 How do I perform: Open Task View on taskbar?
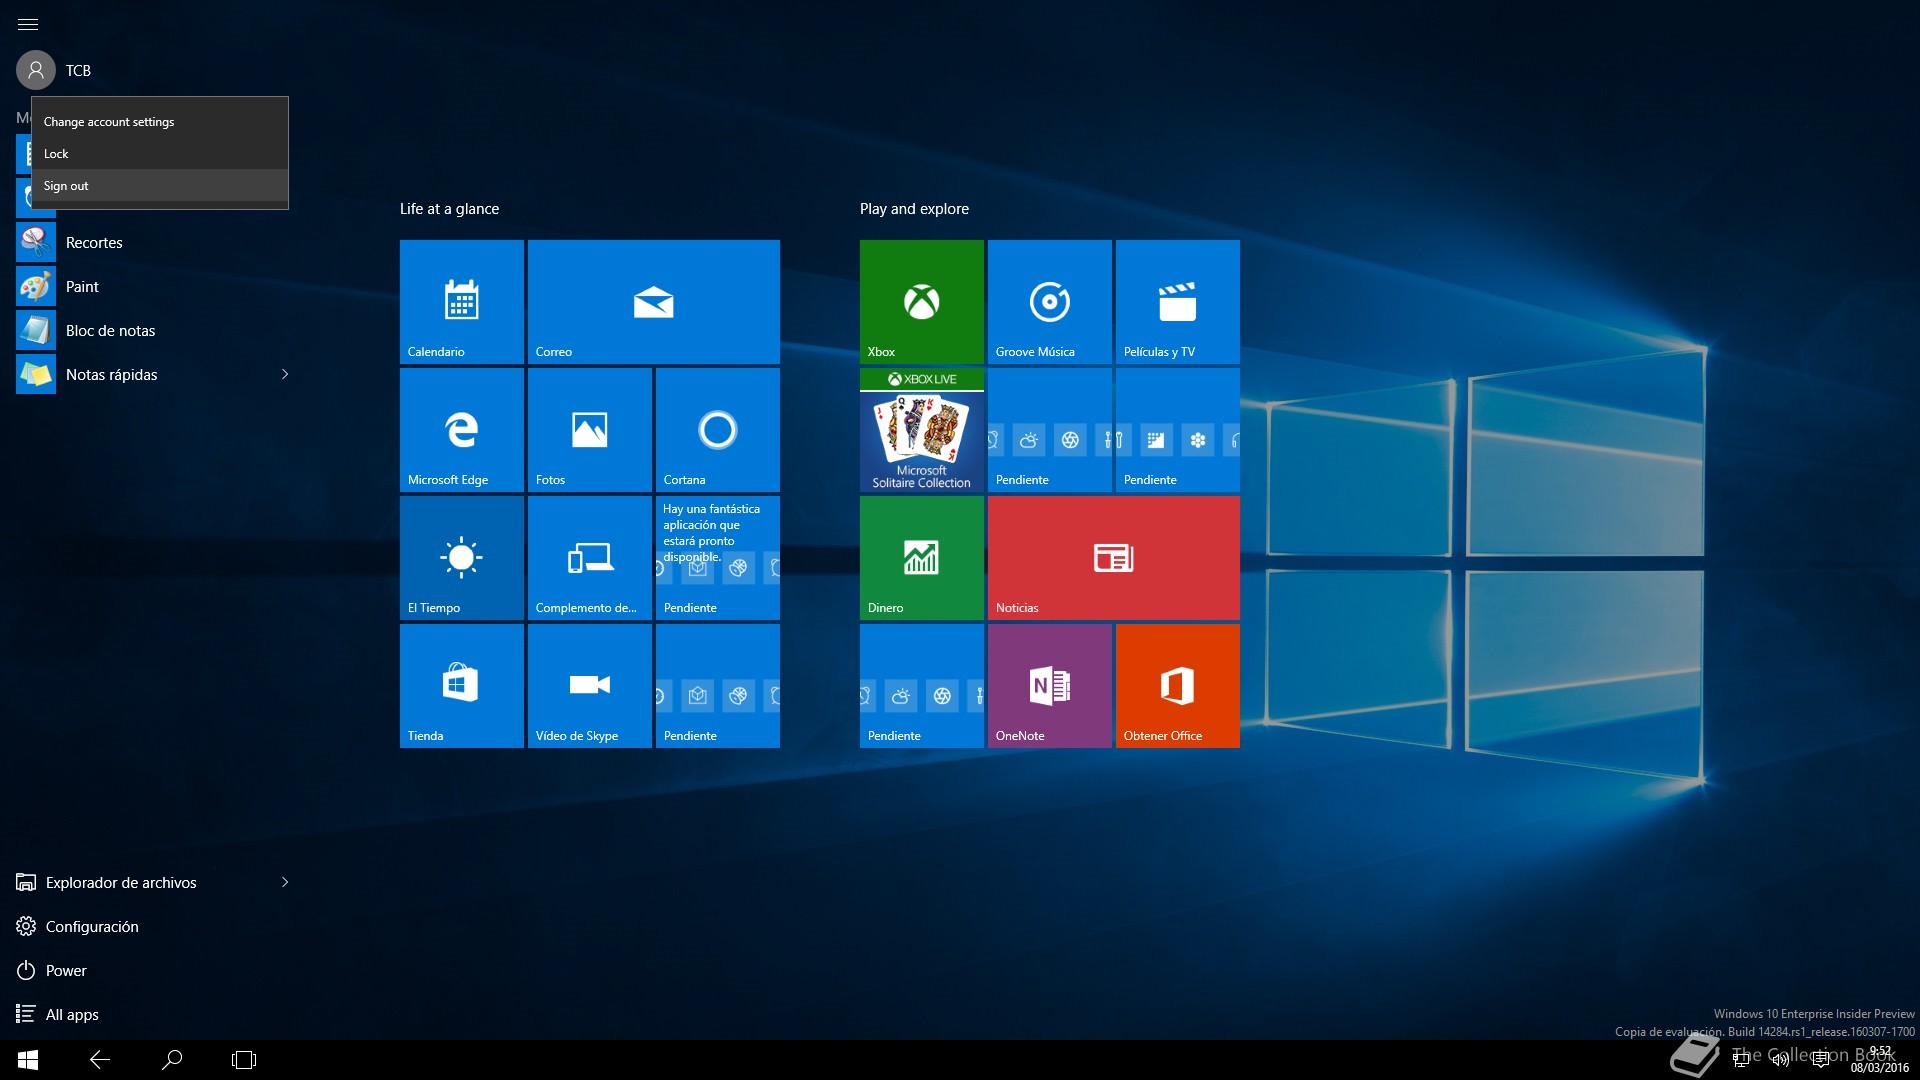(244, 1060)
